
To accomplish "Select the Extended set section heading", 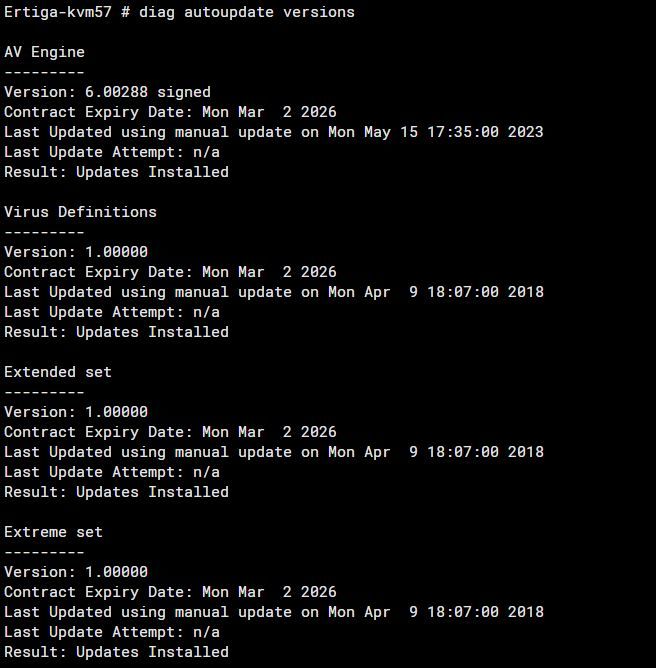I will pos(58,372).
